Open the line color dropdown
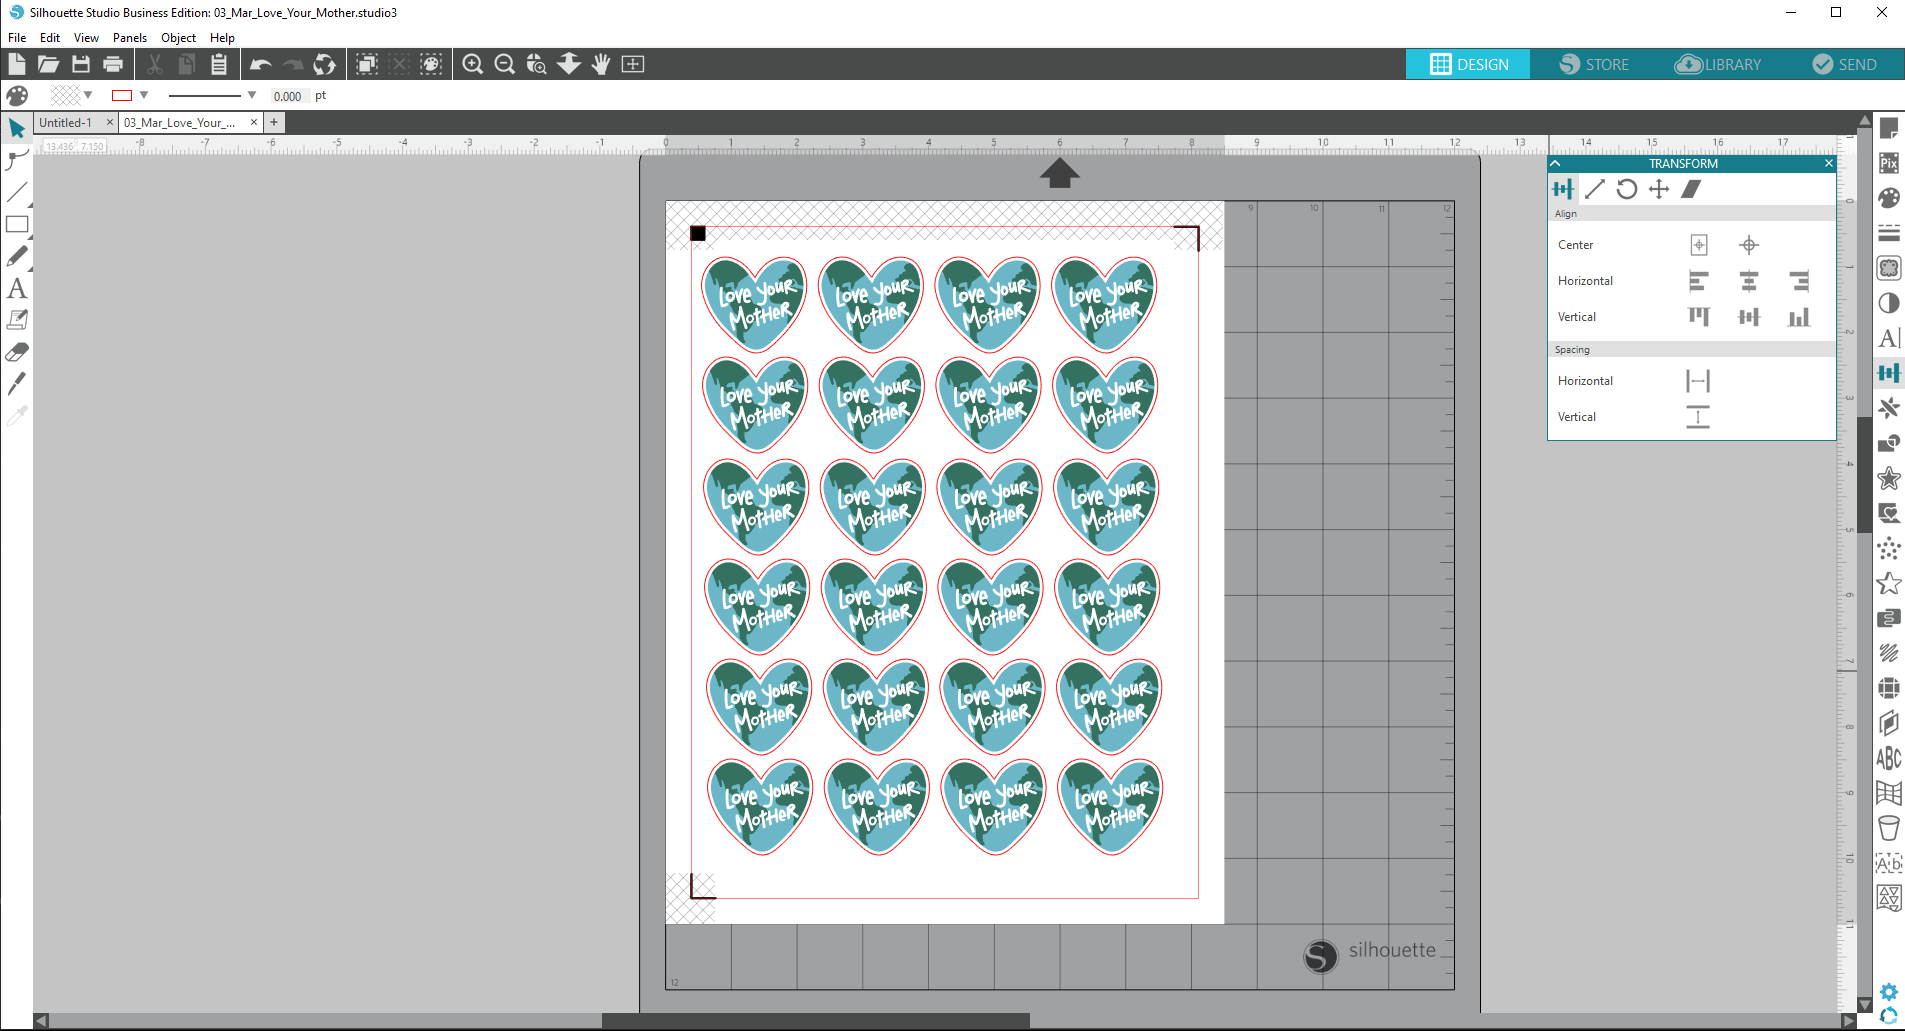Viewport: 1905px width, 1031px height. coord(145,95)
